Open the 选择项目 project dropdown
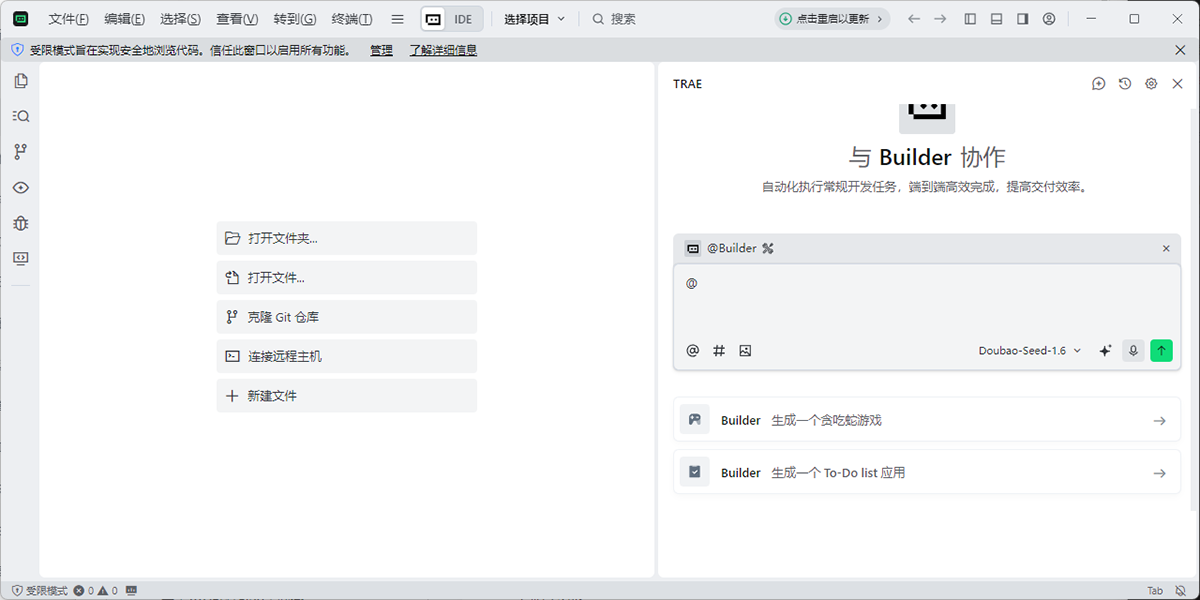The image size is (1200, 600). click(534, 19)
